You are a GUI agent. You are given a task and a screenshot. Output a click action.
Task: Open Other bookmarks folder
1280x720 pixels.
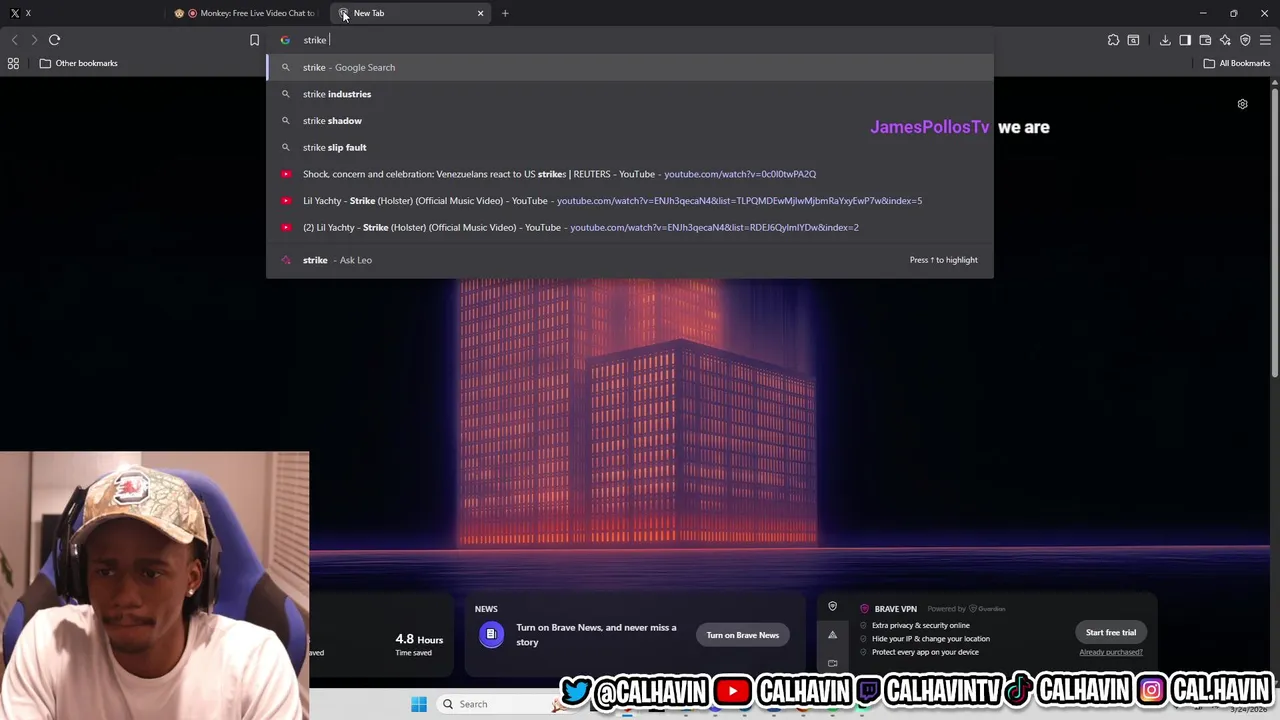[x=78, y=63]
